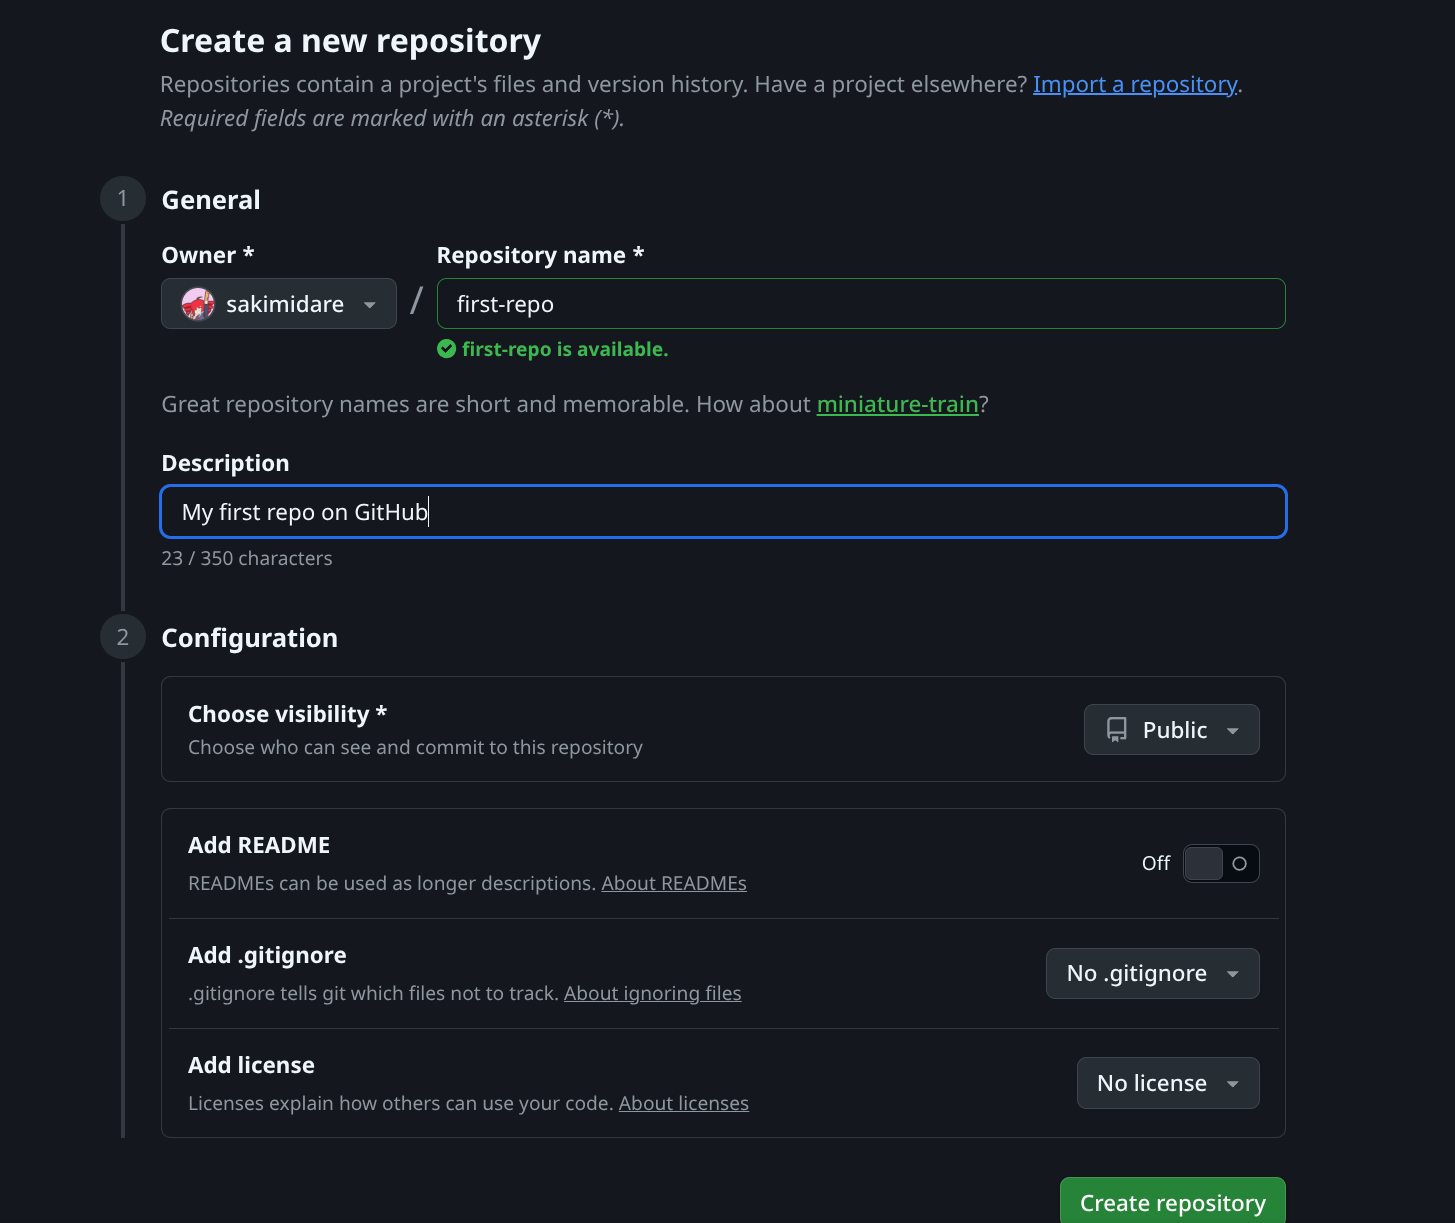Click the 'Description' field label
The image size is (1455, 1223).
click(226, 463)
